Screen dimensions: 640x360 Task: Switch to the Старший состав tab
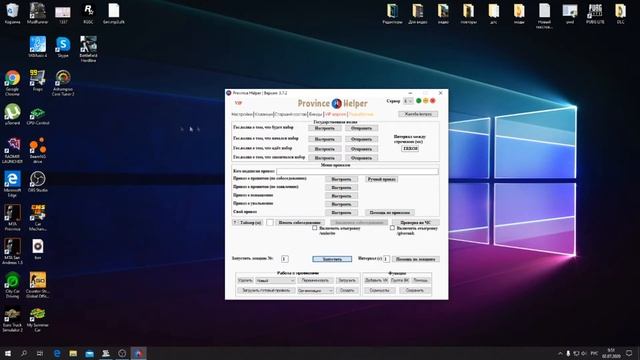point(291,114)
